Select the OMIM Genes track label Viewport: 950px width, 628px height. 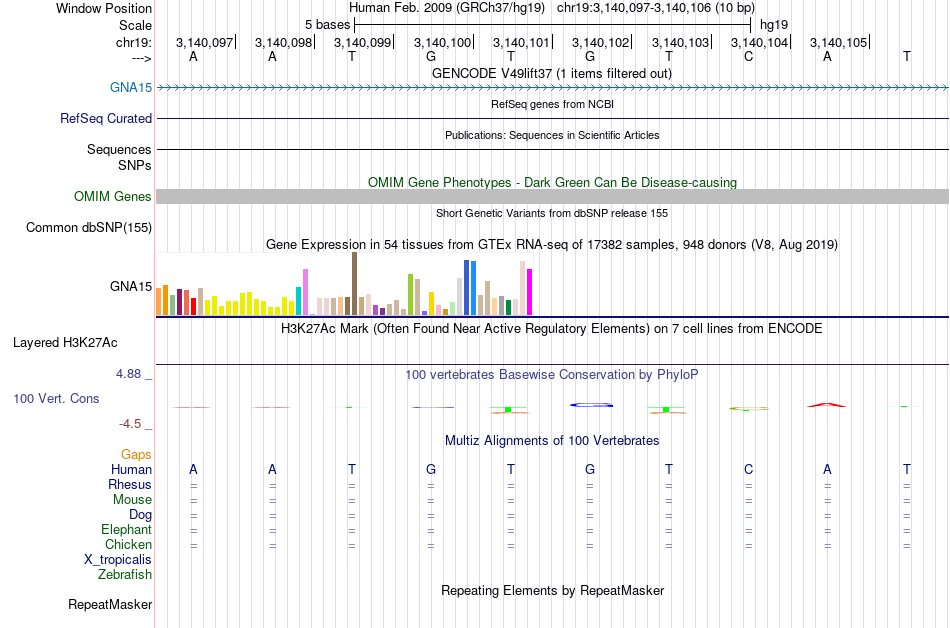click(x=113, y=196)
